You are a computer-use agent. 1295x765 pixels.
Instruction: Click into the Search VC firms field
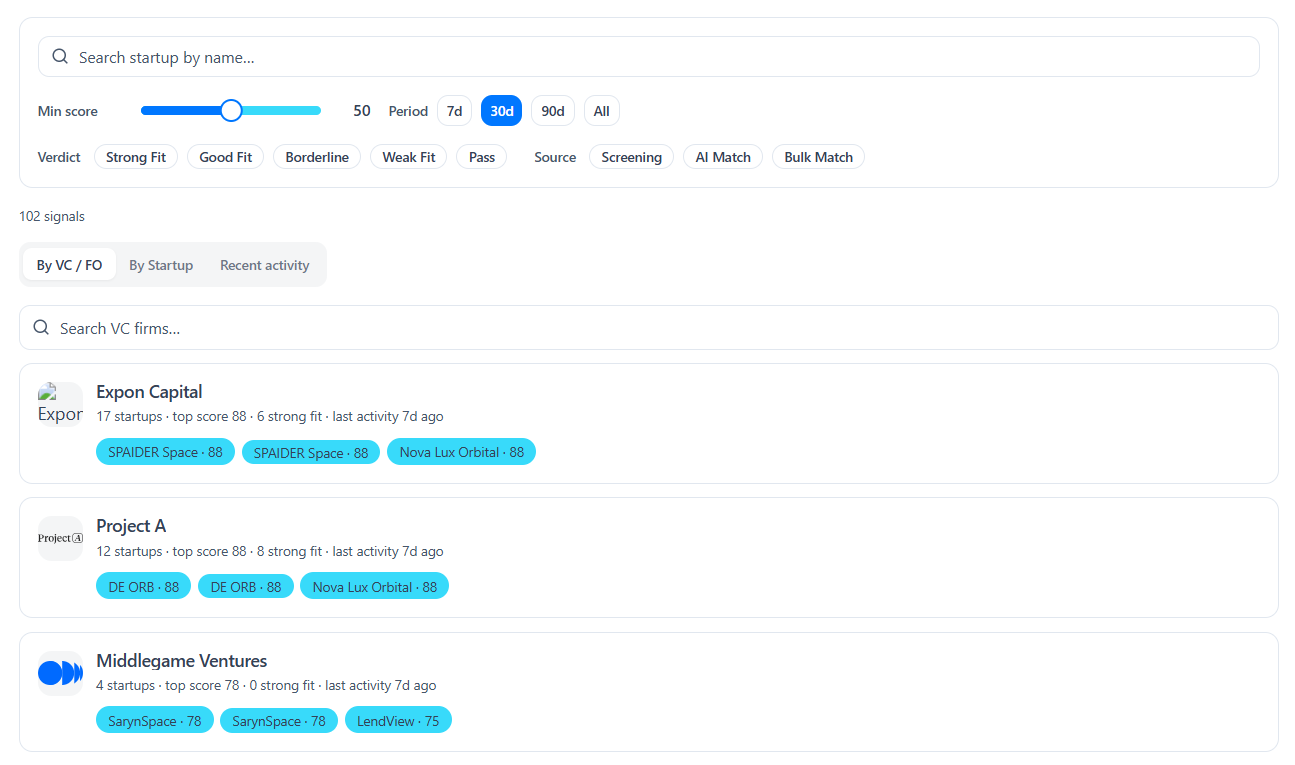[649, 328]
